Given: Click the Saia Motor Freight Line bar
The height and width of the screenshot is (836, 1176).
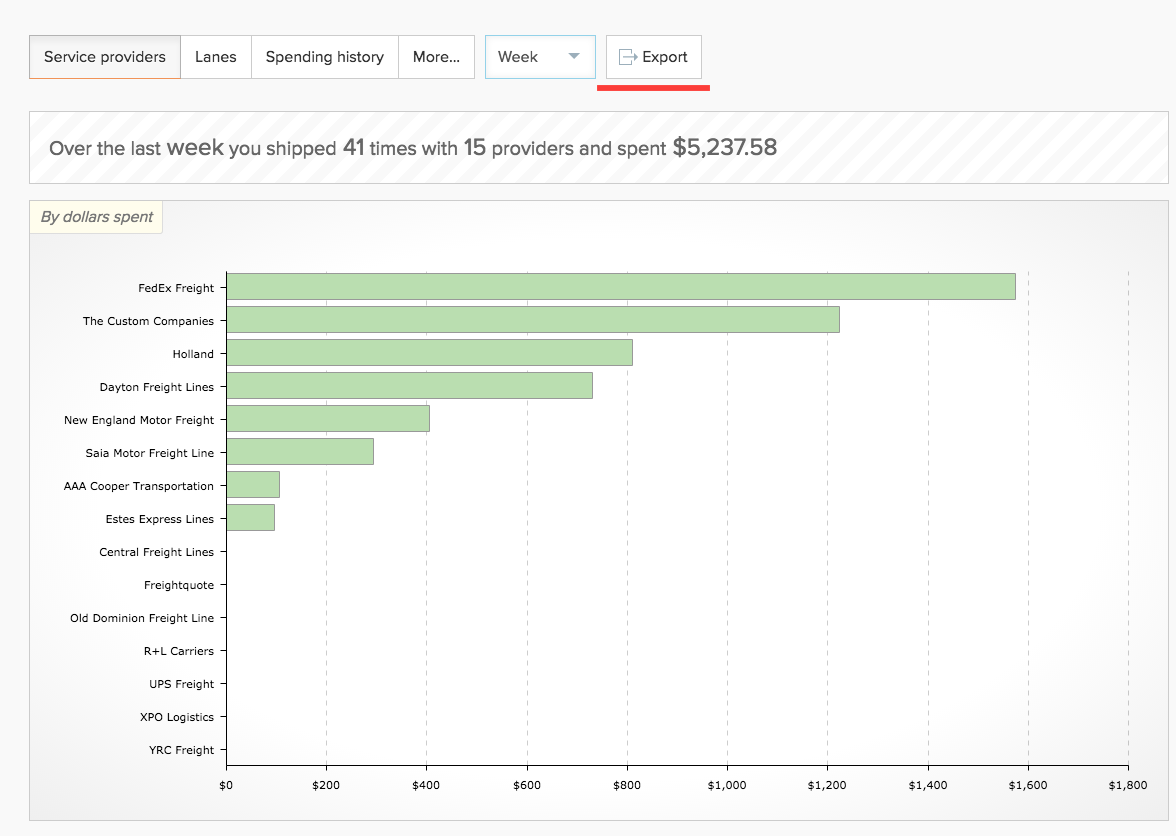Looking at the screenshot, I should click(x=300, y=451).
